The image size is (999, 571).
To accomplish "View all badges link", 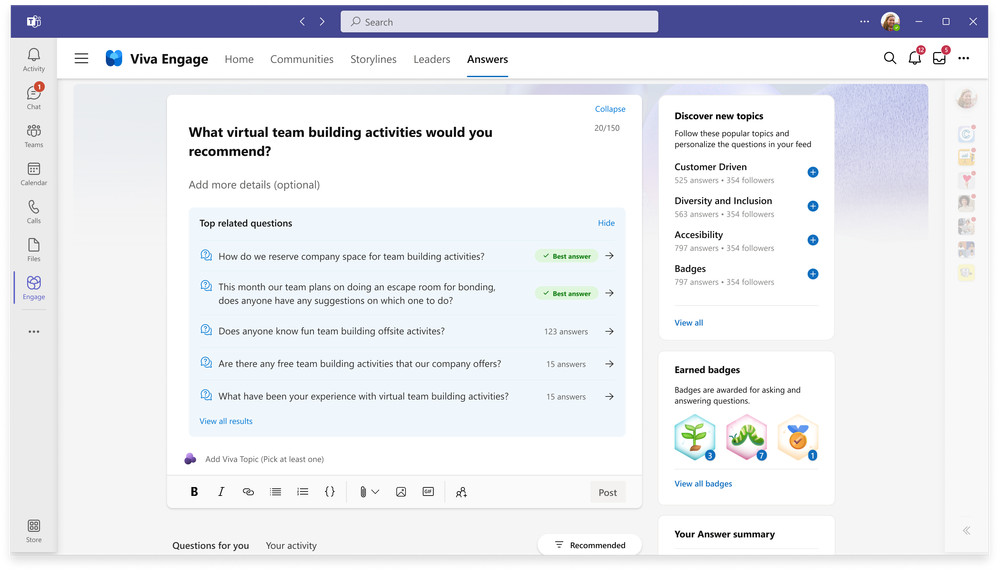I will [703, 484].
